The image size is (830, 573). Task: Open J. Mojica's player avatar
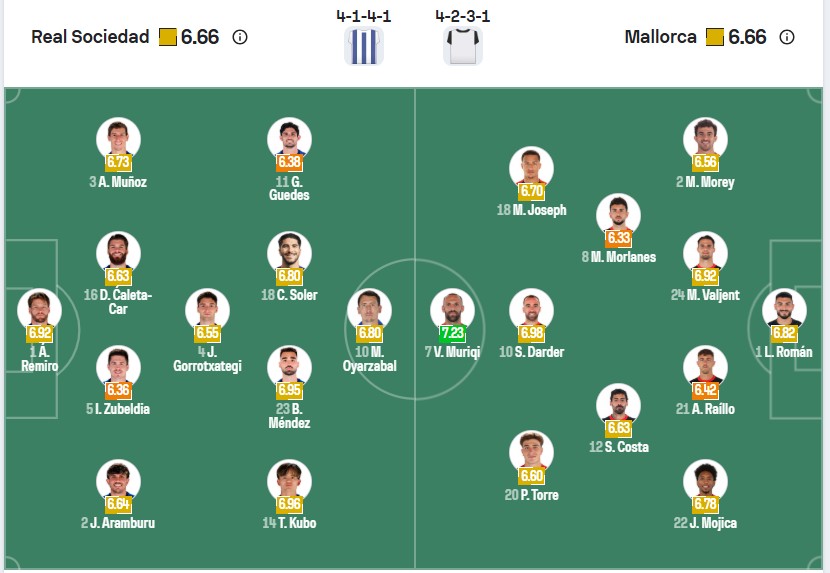pos(705,481)
